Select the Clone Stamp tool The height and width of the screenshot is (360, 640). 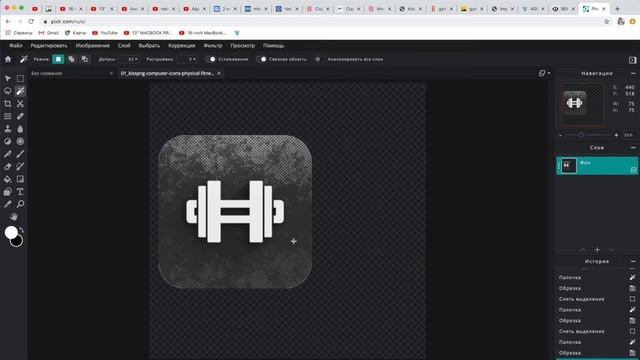pos(8,129)
